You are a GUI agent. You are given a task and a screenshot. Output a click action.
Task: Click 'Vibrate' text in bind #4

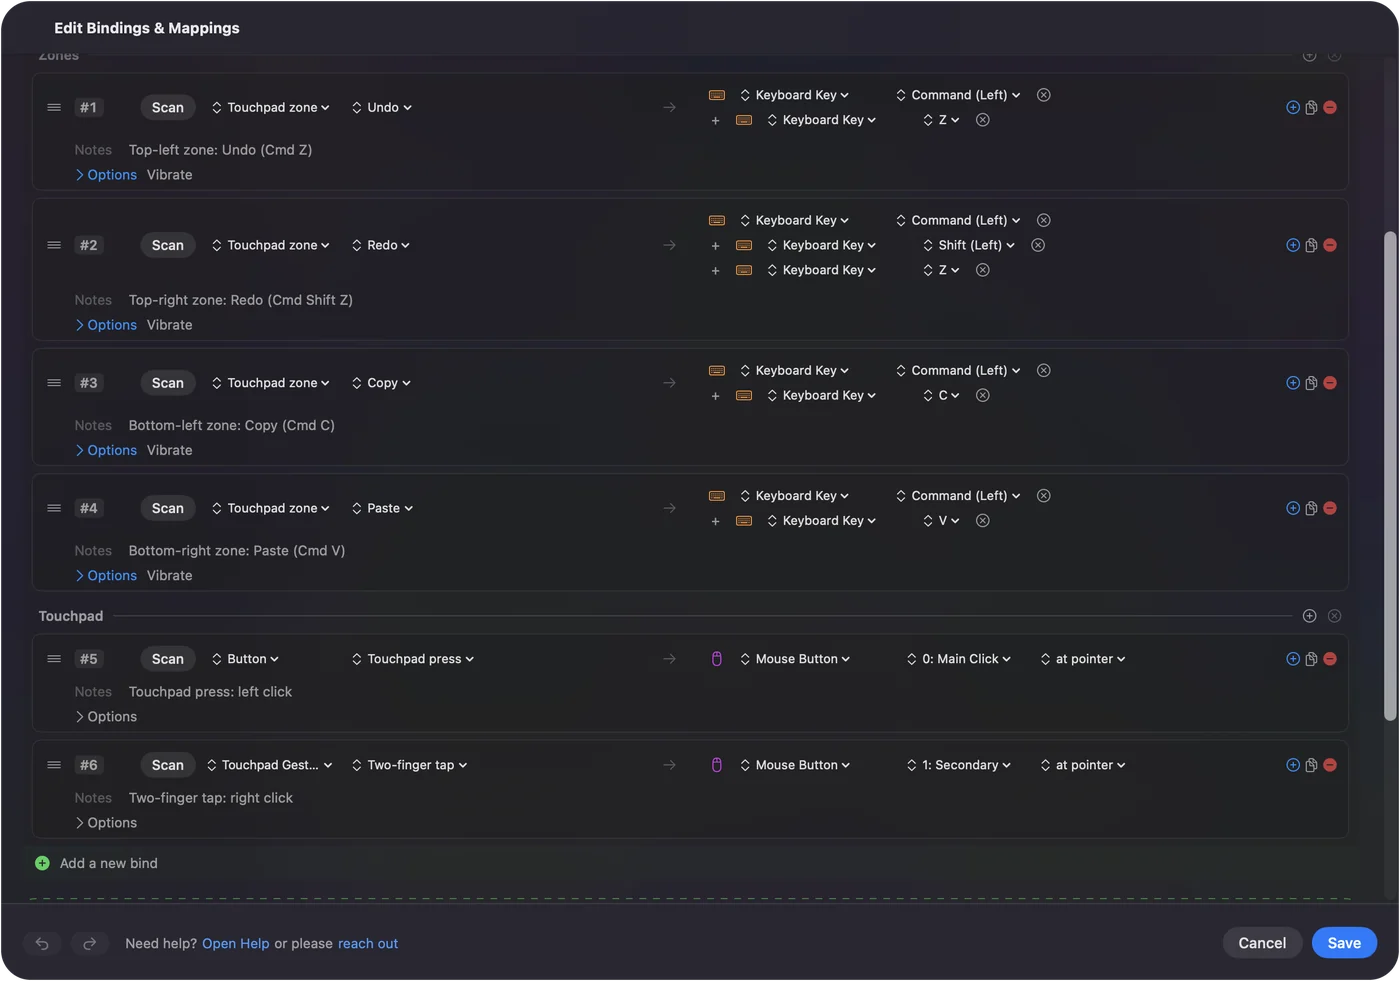click(170, 576)
